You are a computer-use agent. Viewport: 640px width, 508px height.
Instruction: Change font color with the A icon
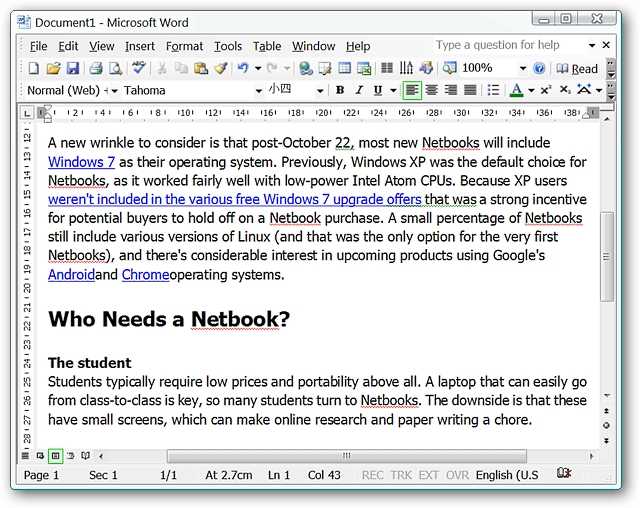click(x=517, y=90)
